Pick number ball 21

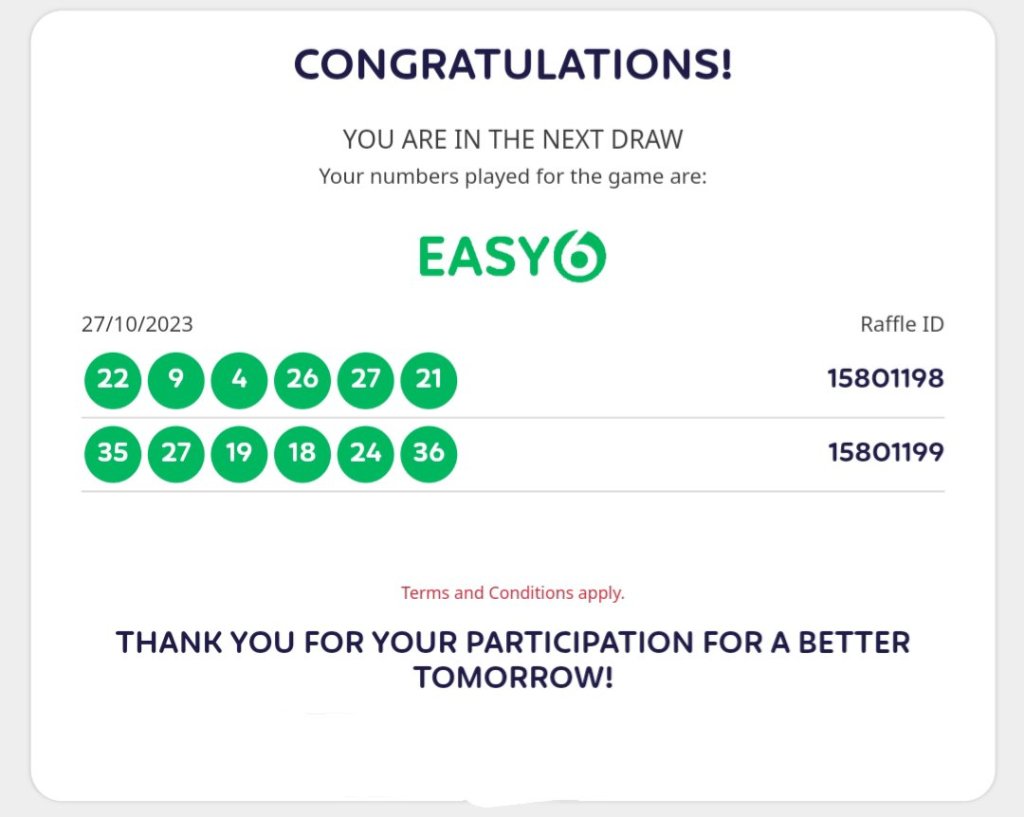429,379
